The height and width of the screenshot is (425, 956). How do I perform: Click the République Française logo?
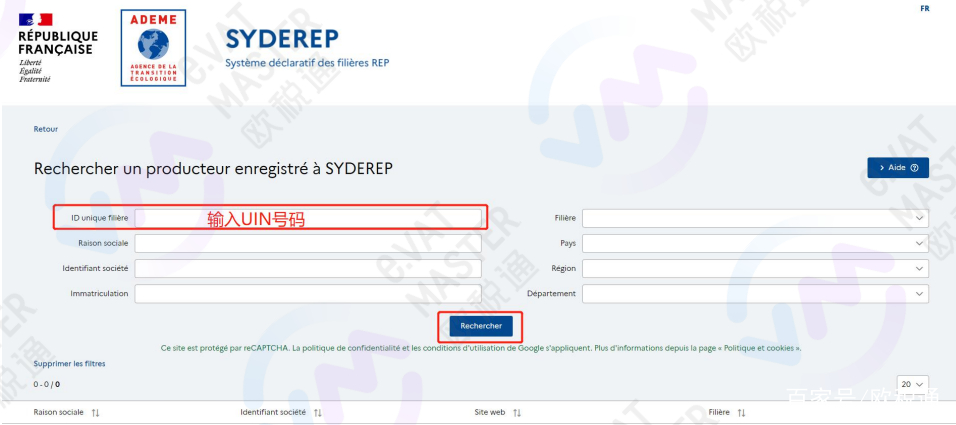pos(57,48)
